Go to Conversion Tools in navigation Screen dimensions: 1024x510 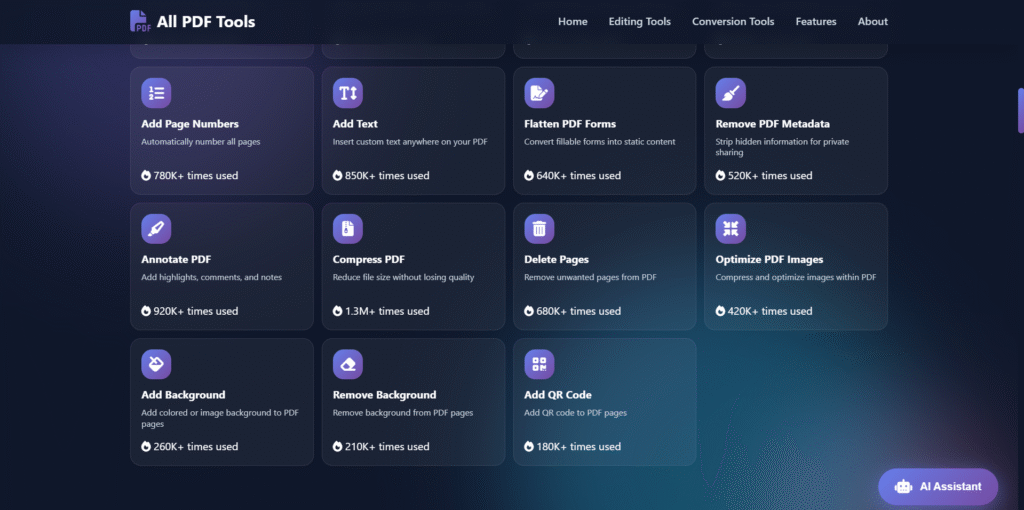coord(733,21)
